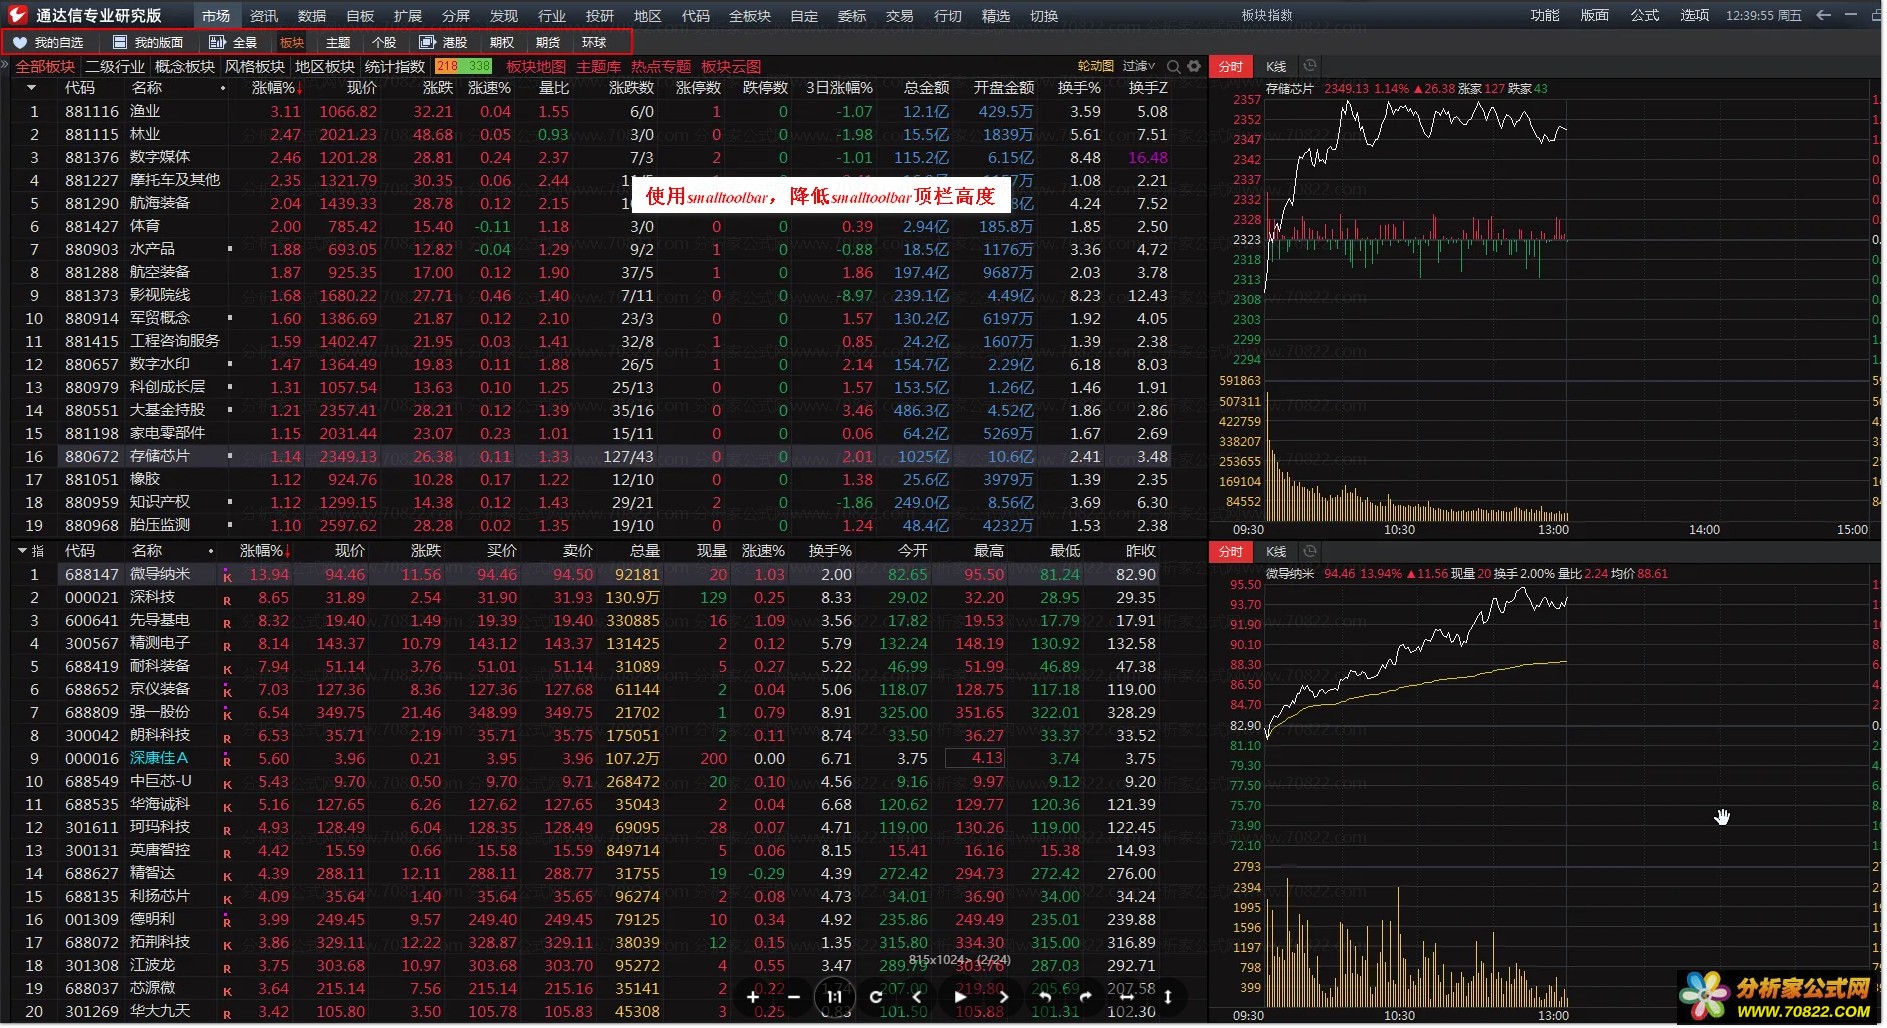This screenshot has height=1028, width=1887.
Task: Open the search magnifier beside 过滤
Action: pos(1174,67)
